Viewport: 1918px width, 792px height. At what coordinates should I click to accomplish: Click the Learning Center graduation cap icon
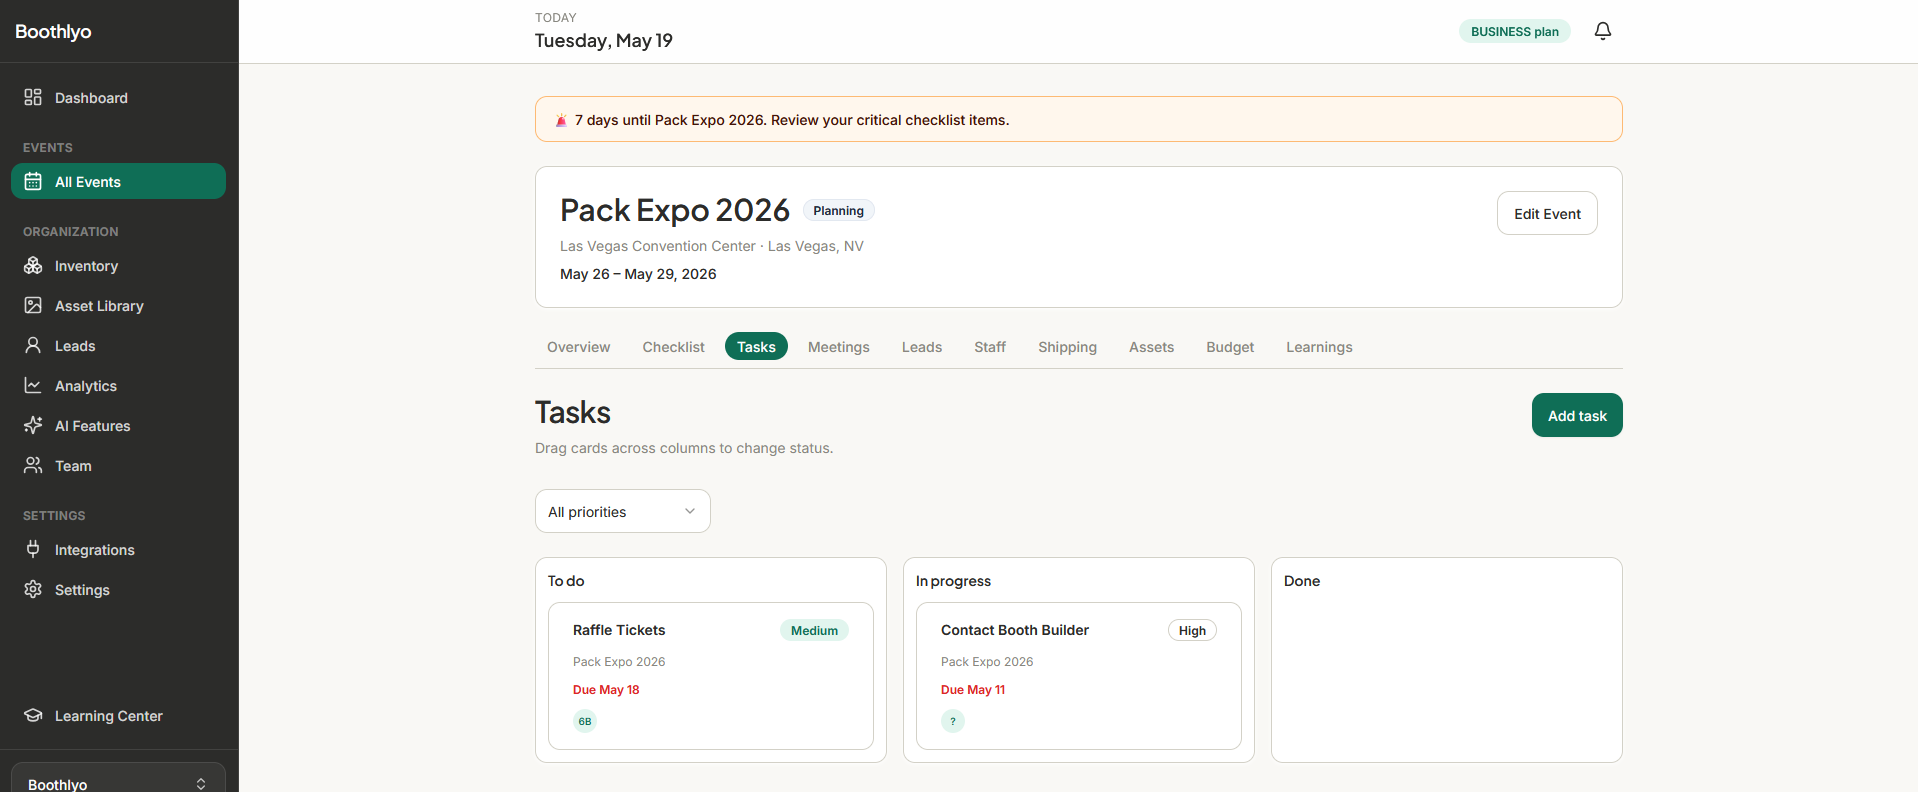point(33,715)
